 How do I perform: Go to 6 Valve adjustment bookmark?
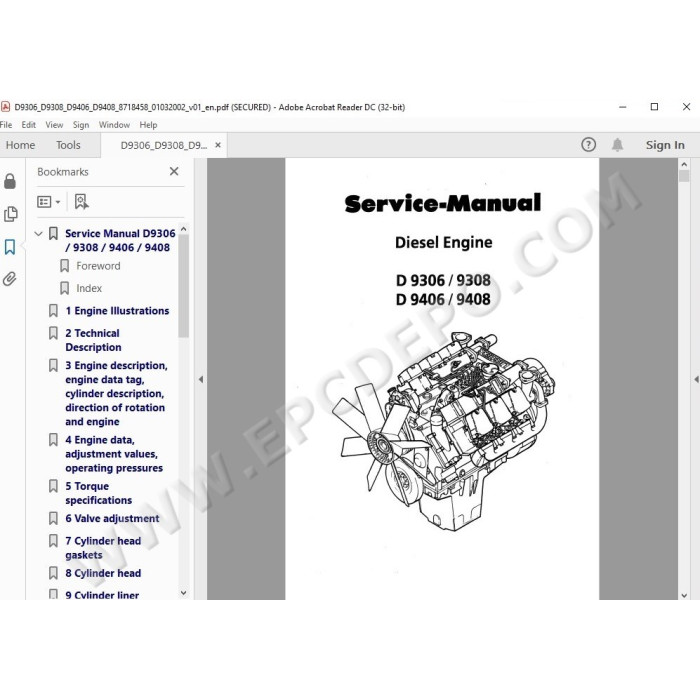(x=112, y=518)
